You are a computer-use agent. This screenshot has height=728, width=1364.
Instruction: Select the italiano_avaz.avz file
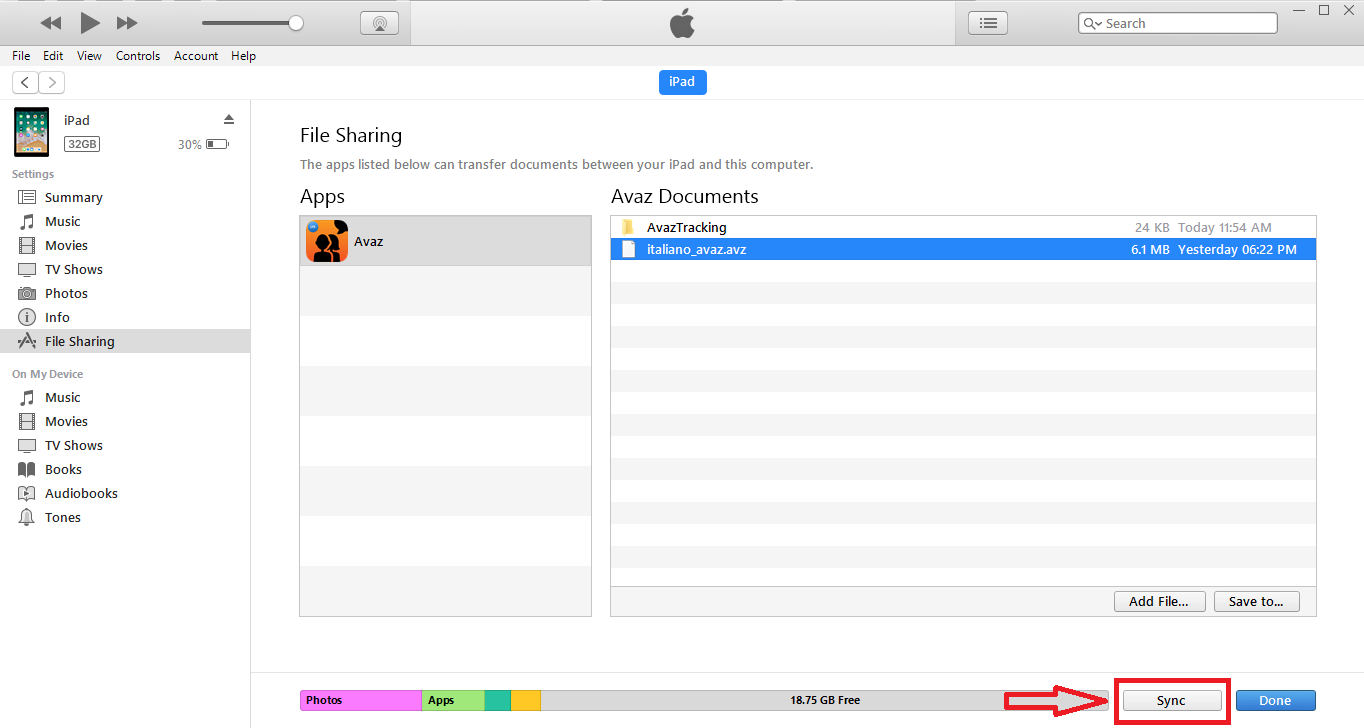click(x=963, y=249)
